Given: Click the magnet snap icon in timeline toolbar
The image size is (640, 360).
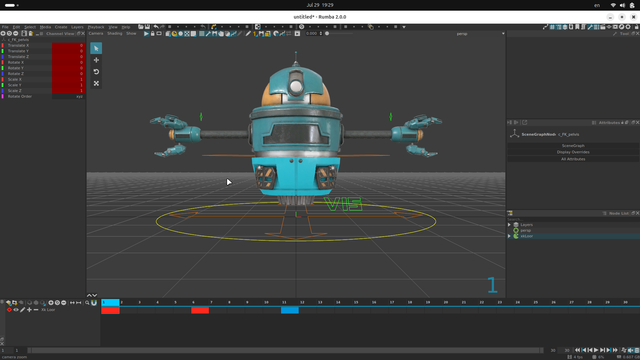Looking at the screenshot, I should 94,302.
